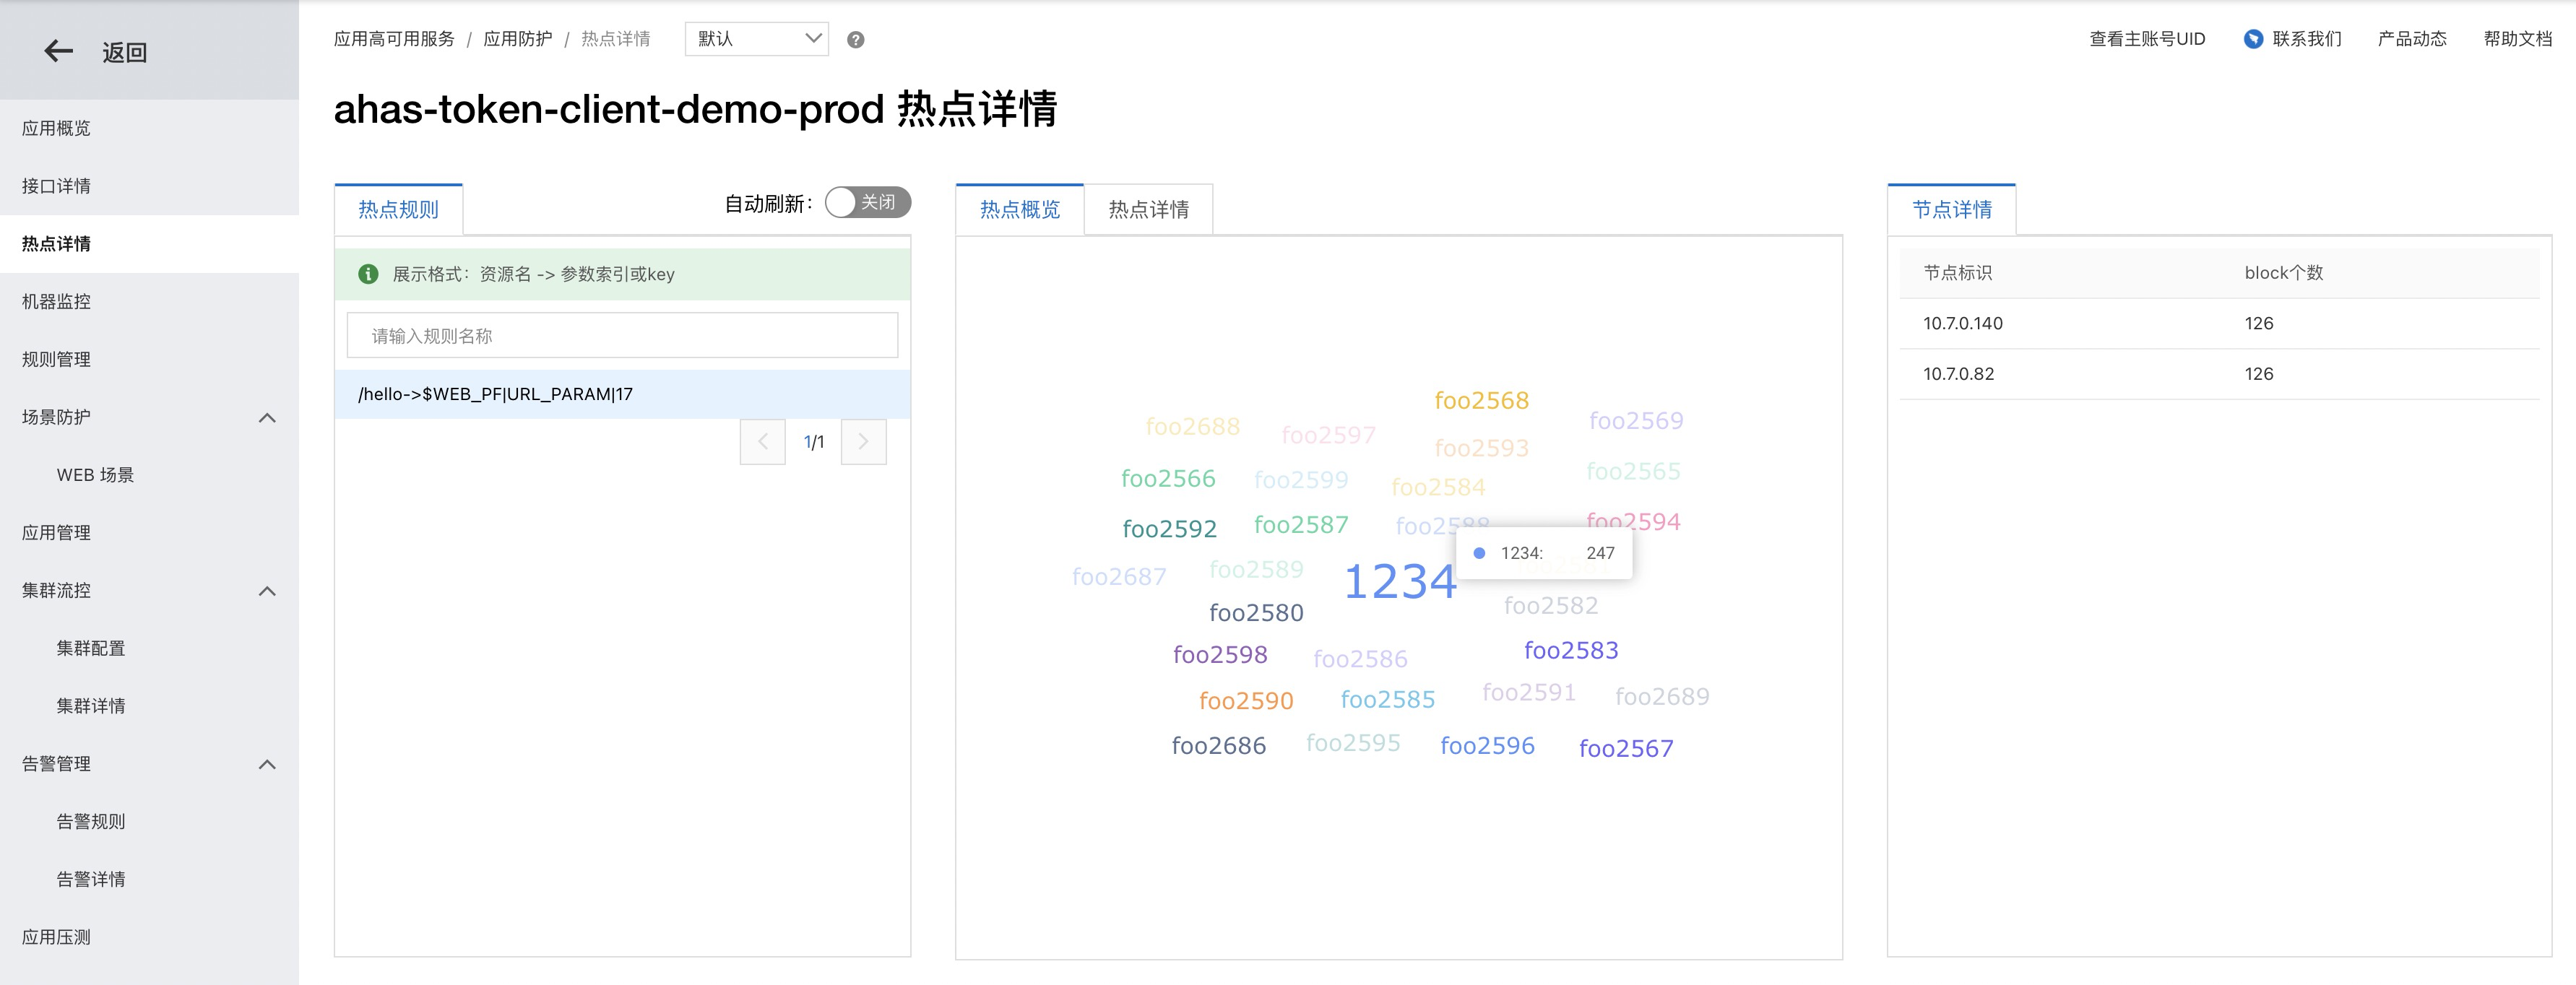Open 机器监控 in the sidebar
The image size is (2576, 985).
pos(56,302)
